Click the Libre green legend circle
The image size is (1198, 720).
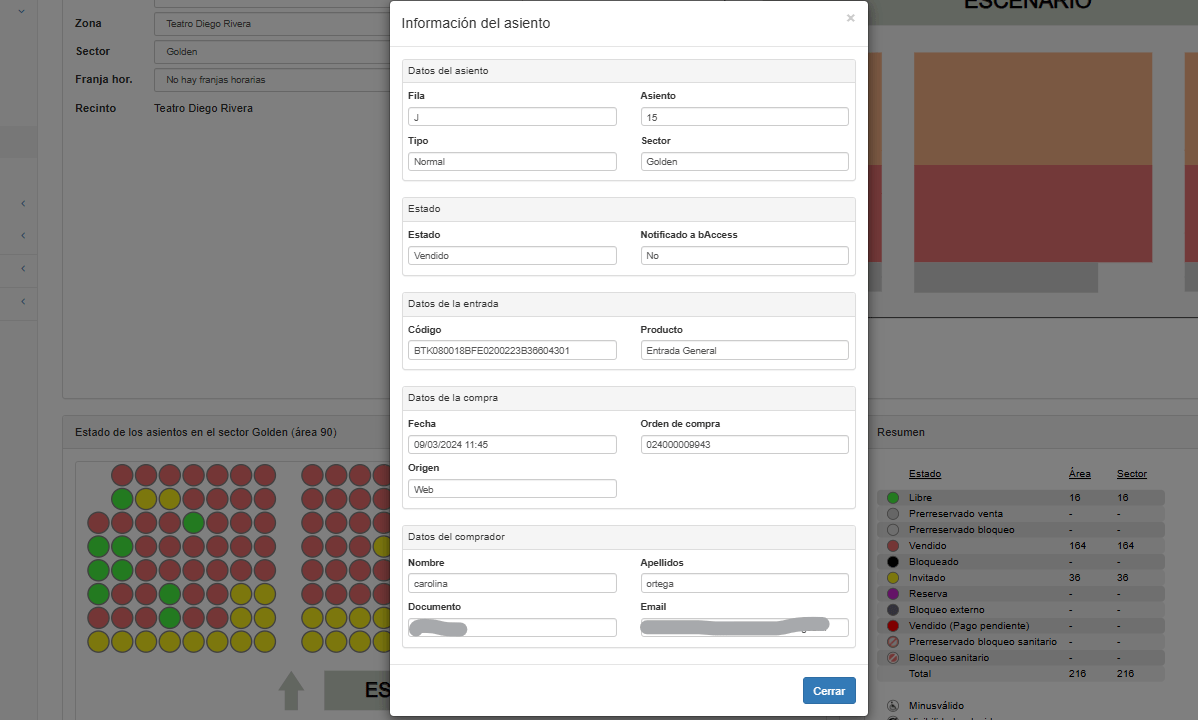pyautogui.click(x=892, y=498)
